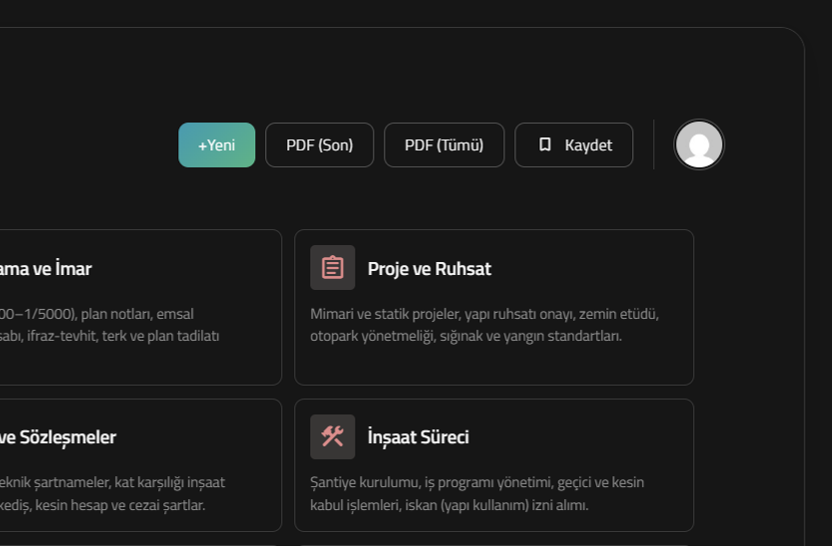Select the Proje ve Ruhsat description text
Viewport: 832px width, 546px height.
click(484, 325)
